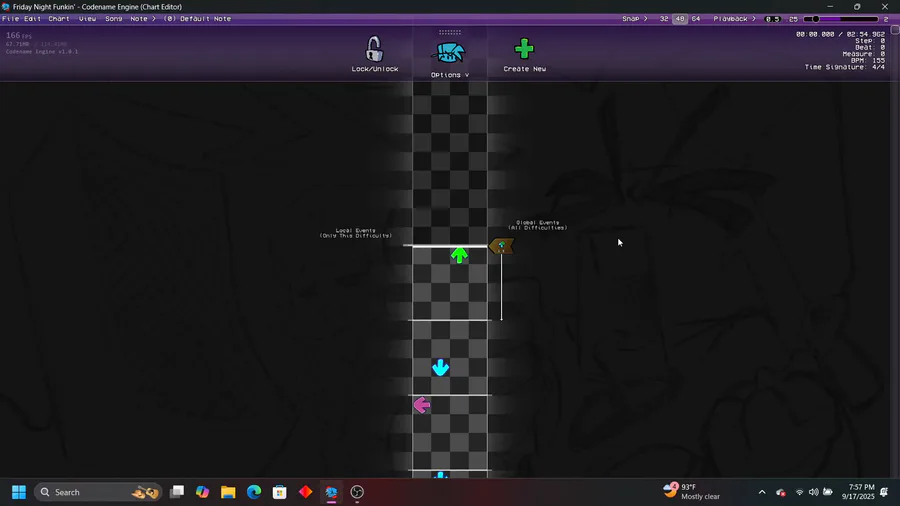Click the Codename Engine v1.0.1 text
The height and width of the screenshot is (506, 900).
pos(42,52)
